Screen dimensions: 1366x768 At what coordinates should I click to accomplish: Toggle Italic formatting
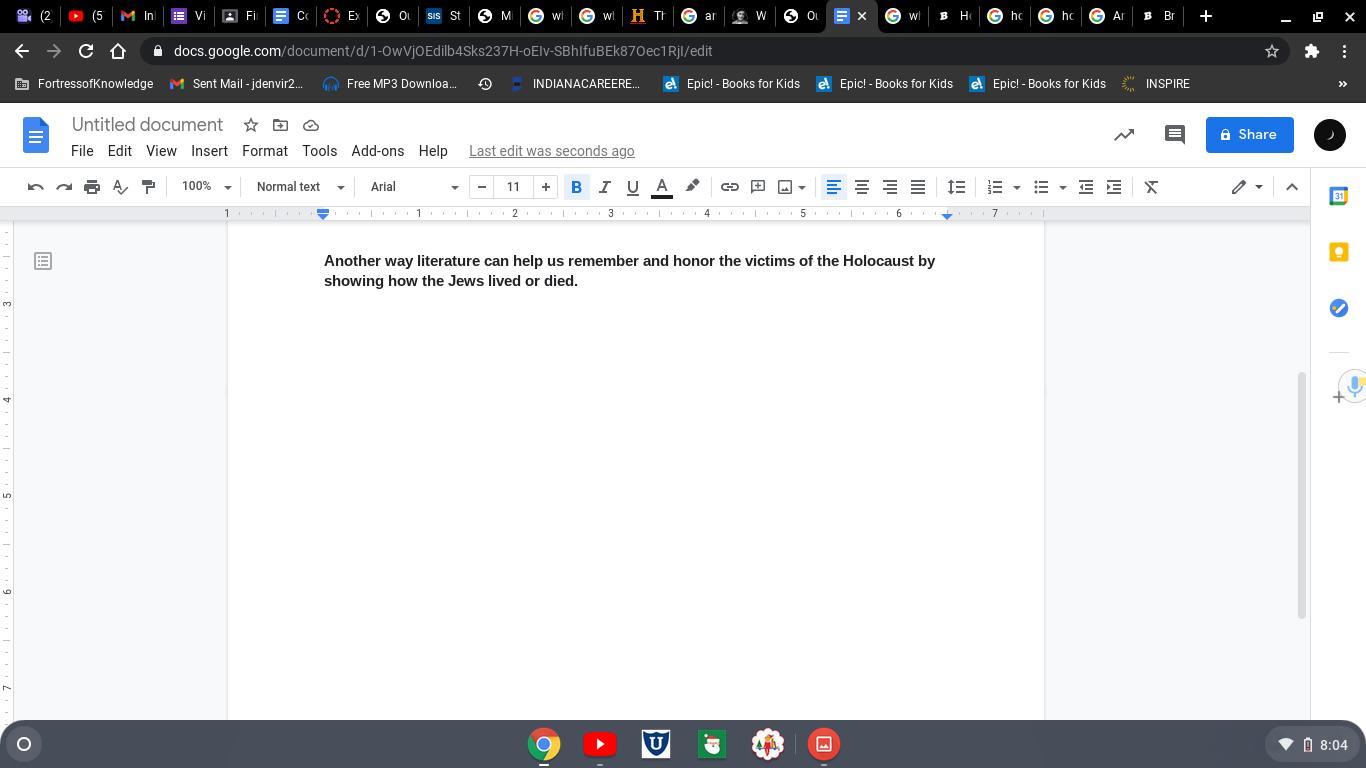[604, 187]
